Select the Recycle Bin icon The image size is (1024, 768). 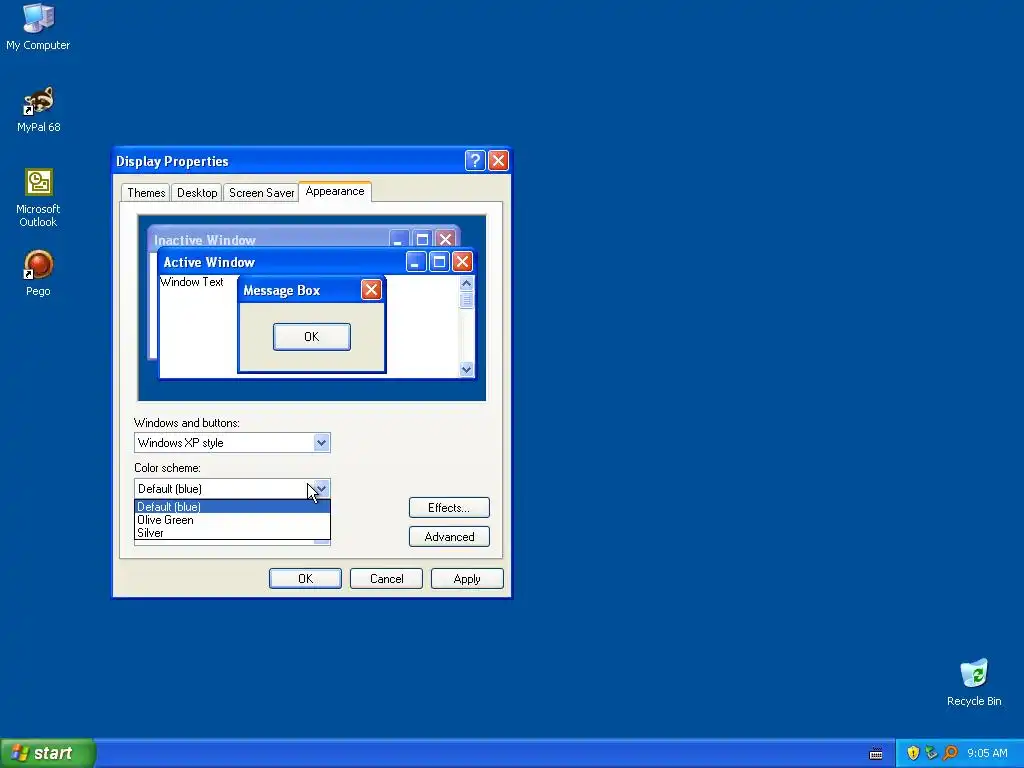pos(974,682)
